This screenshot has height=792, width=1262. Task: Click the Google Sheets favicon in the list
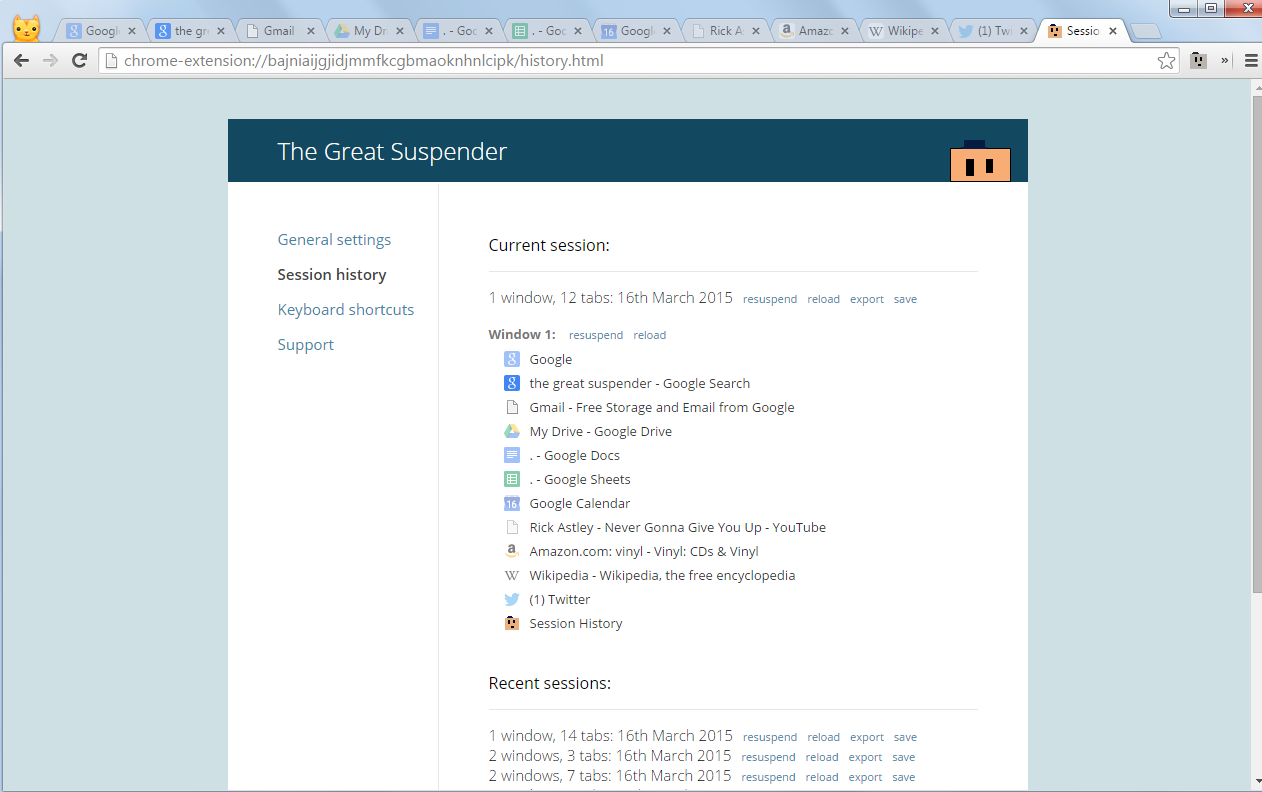click(511, 479)
